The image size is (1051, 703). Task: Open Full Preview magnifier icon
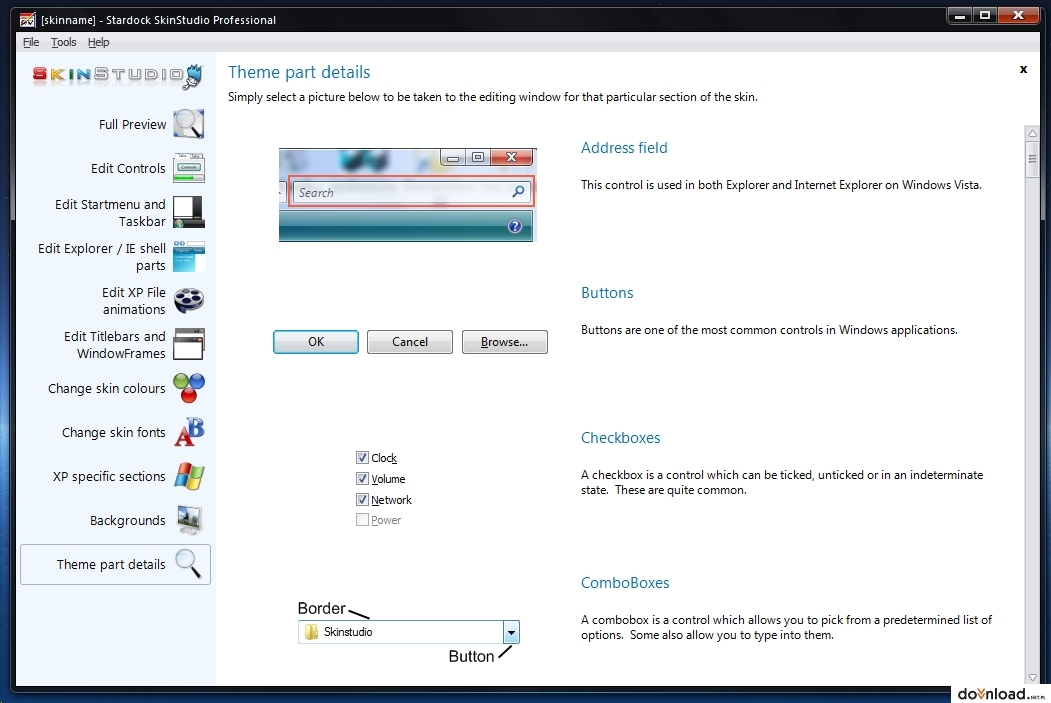tap(188, 124)
